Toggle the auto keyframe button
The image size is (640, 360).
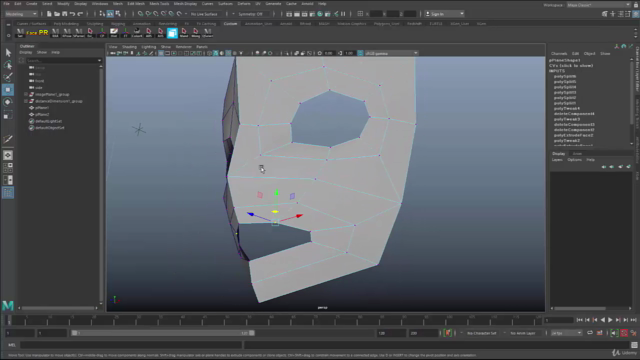(624, 333)
